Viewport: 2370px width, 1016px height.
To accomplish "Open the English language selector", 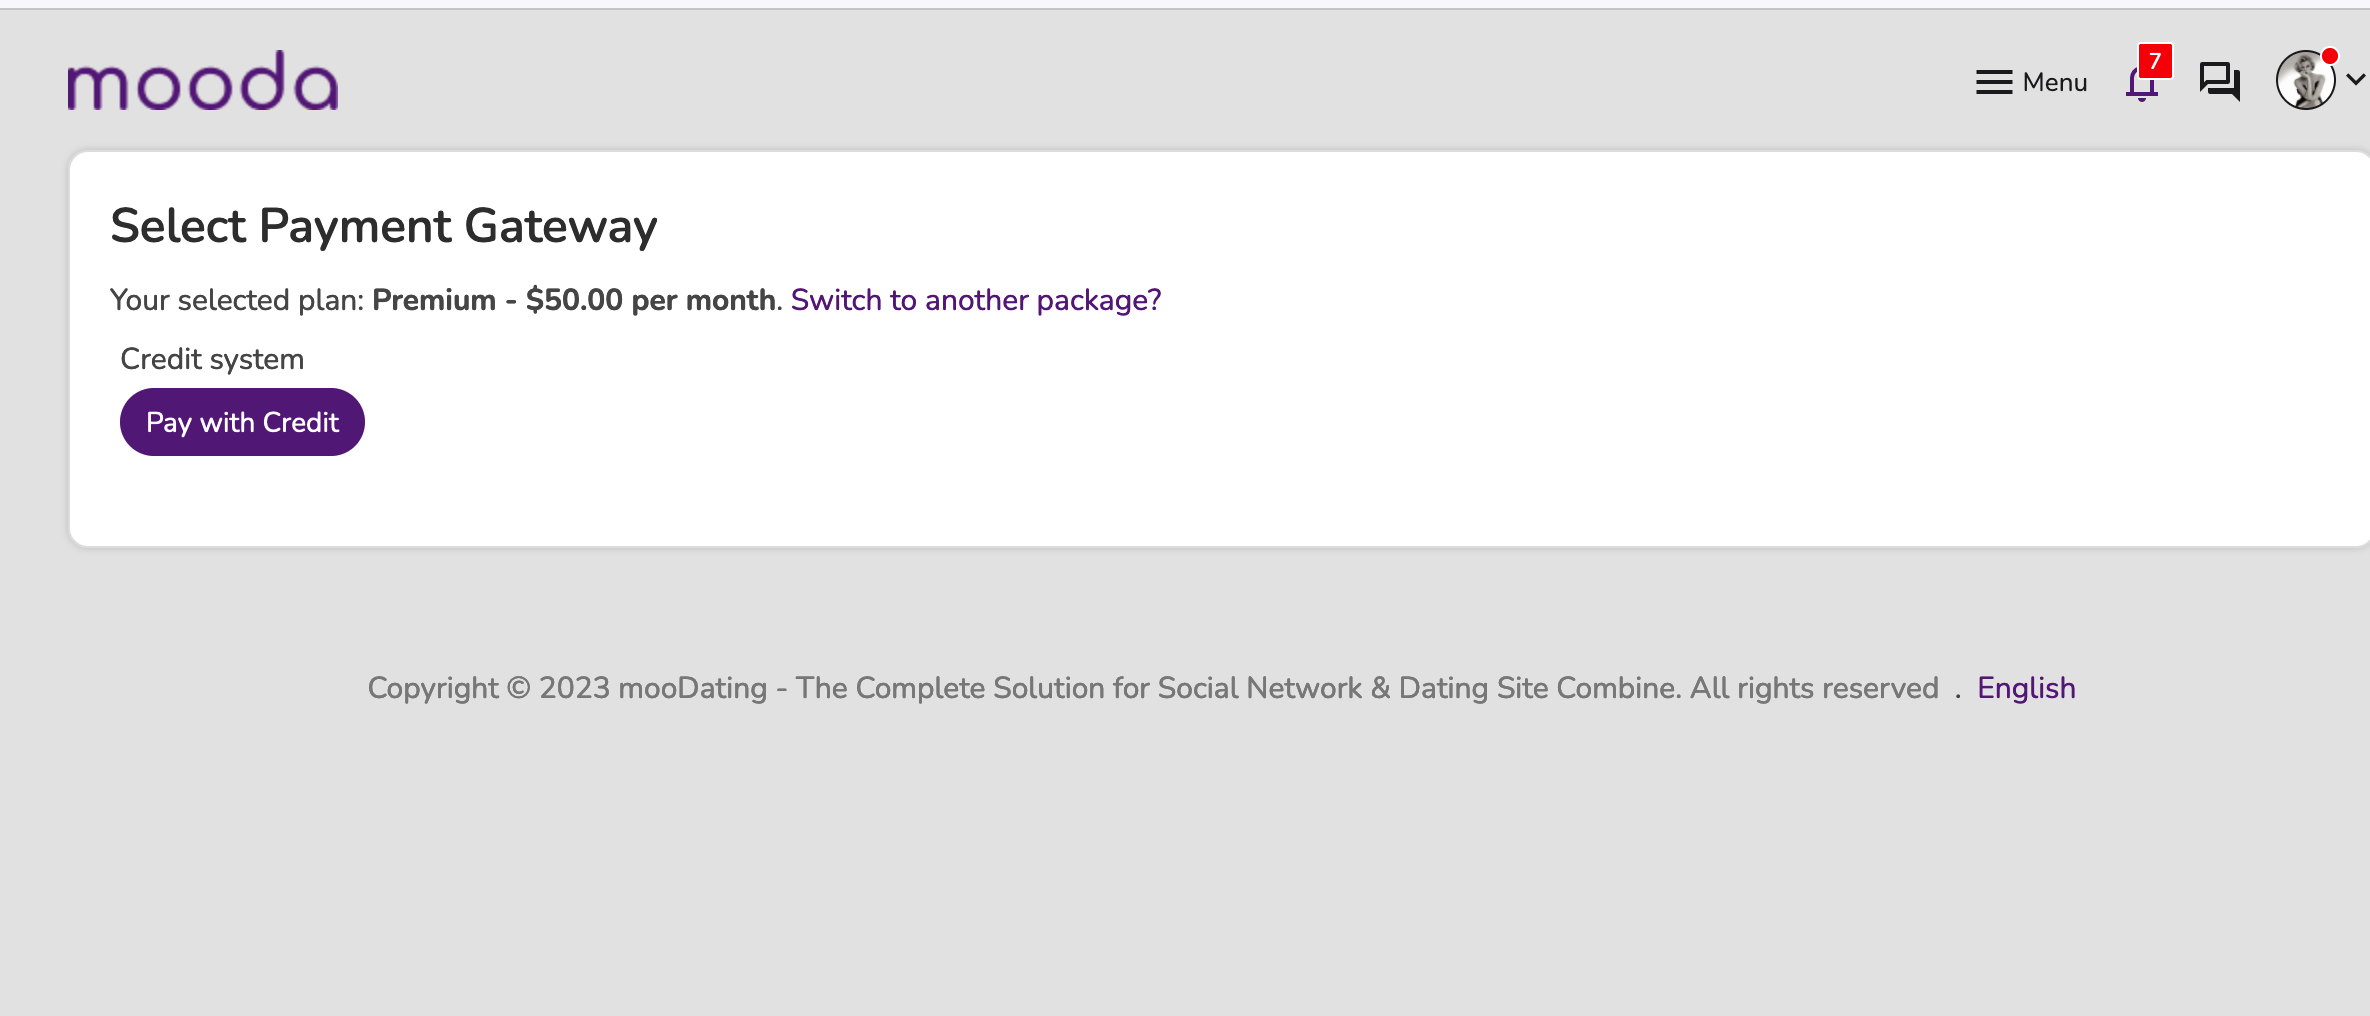I will (x=2026, y=688).
